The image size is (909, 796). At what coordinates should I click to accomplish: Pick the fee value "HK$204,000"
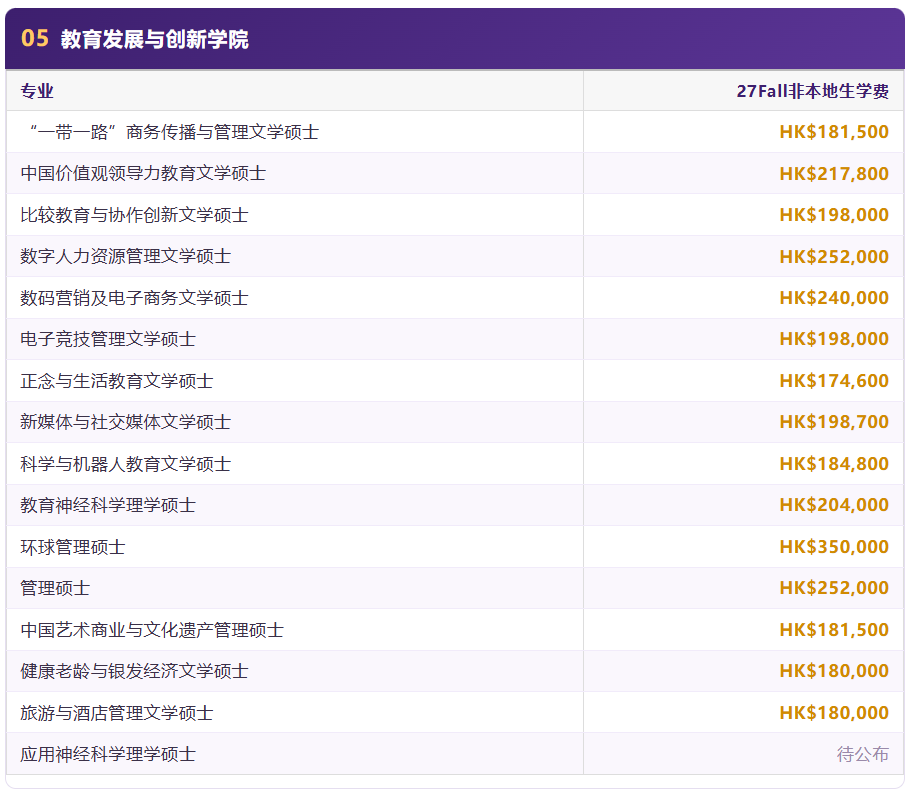(834, 505)
